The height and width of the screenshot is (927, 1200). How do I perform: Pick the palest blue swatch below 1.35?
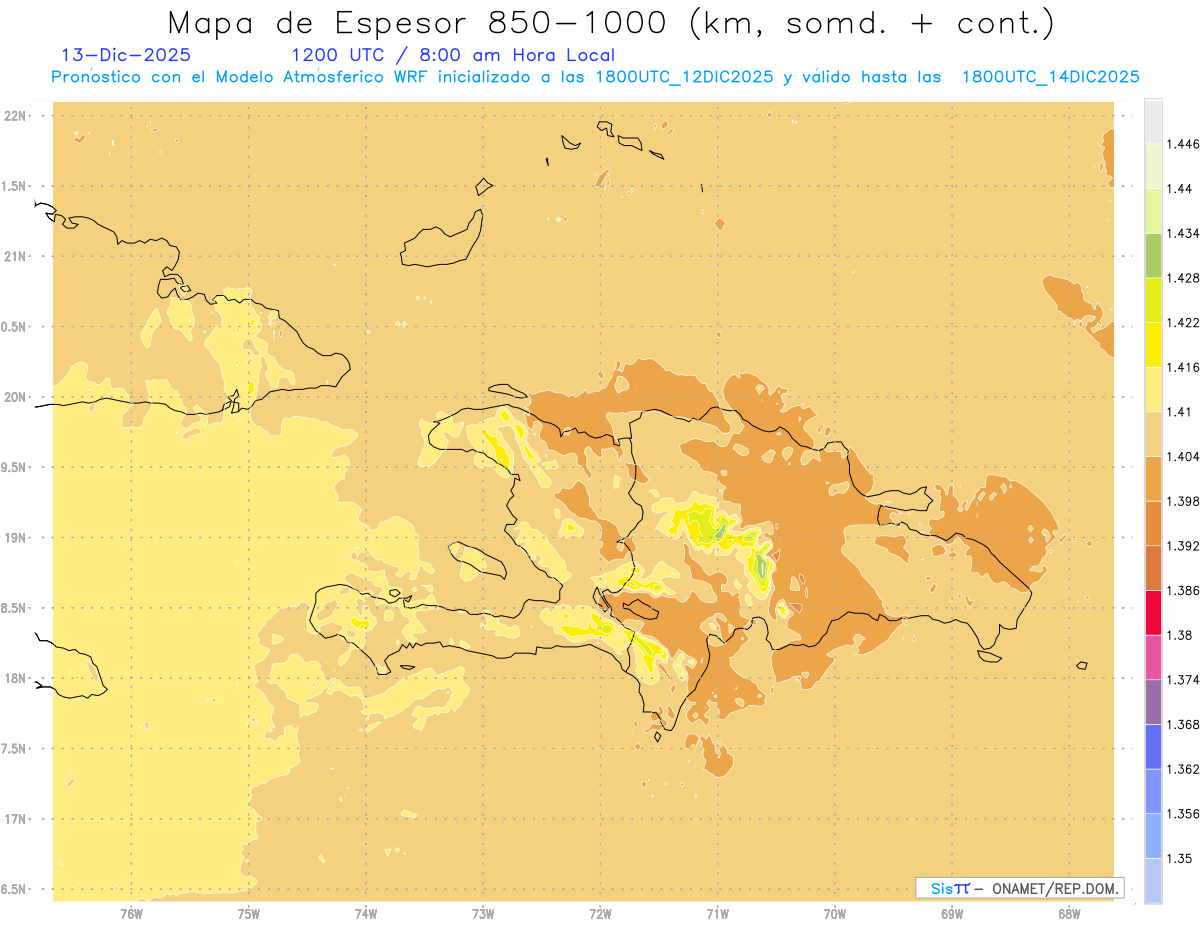[1153, 880]
